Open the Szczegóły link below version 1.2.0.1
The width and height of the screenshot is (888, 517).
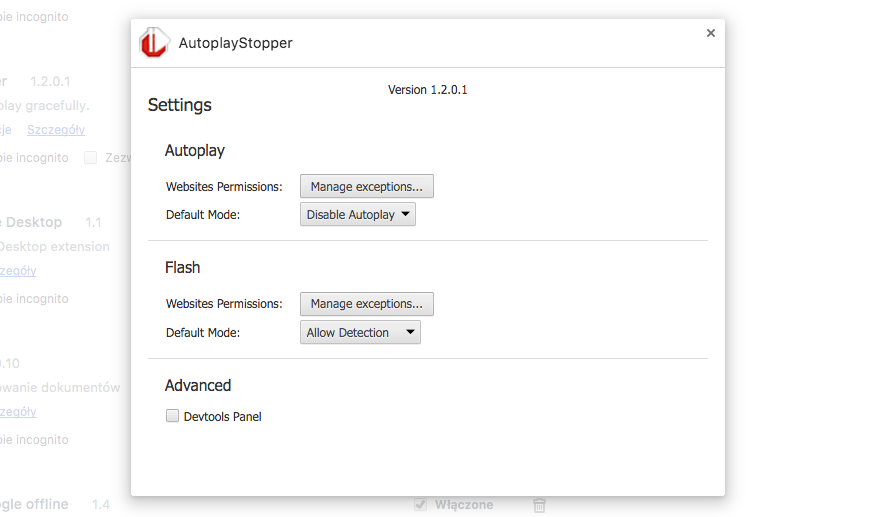56,129
